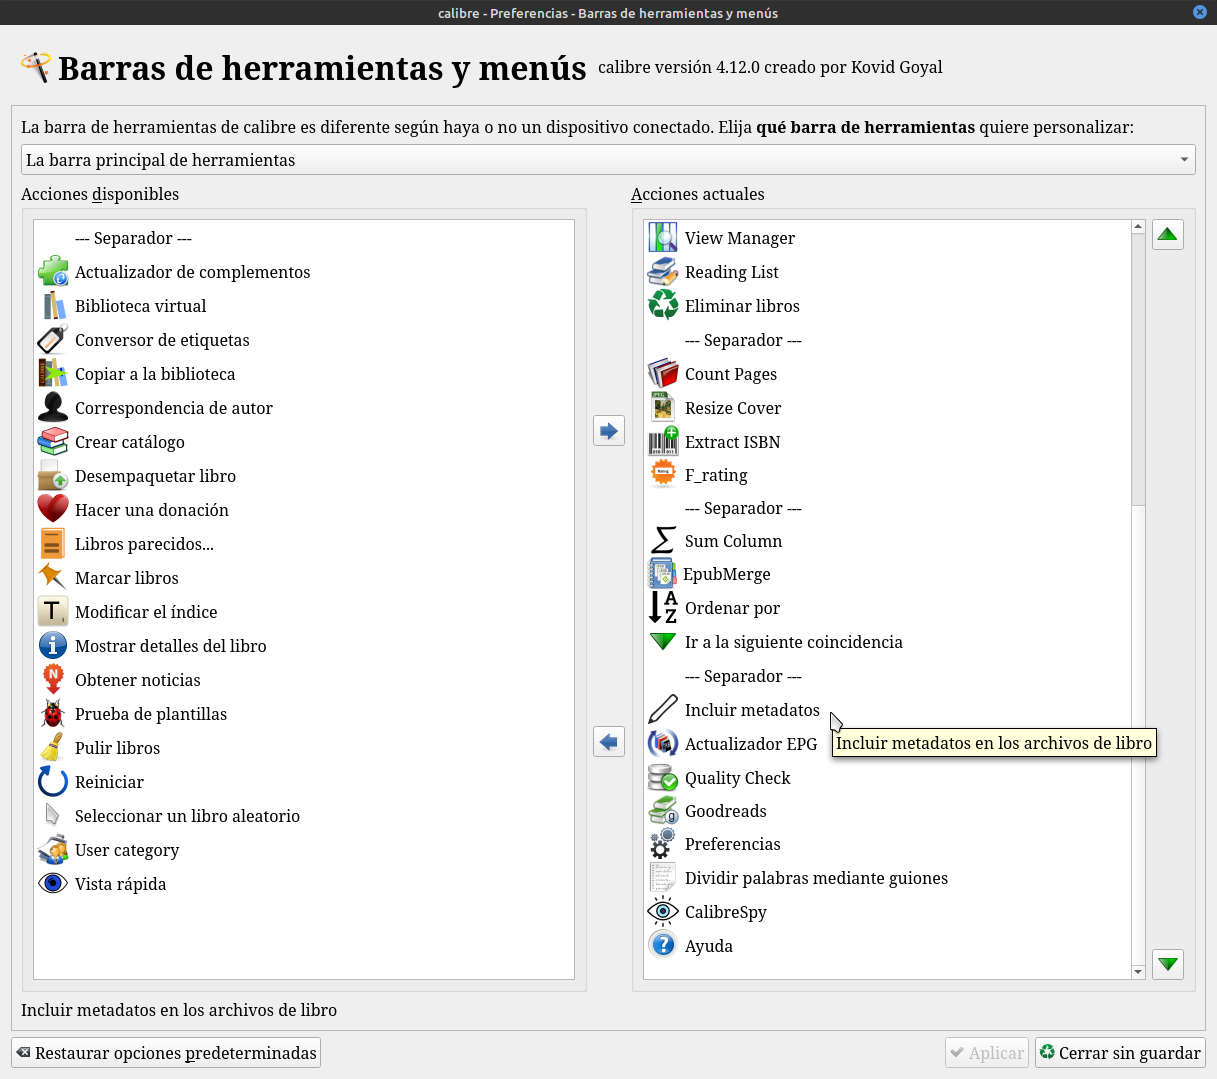Select Seleccionar un libro aleatorio entry
This screenshot has height=1079, width=1217.
point(304,816)
